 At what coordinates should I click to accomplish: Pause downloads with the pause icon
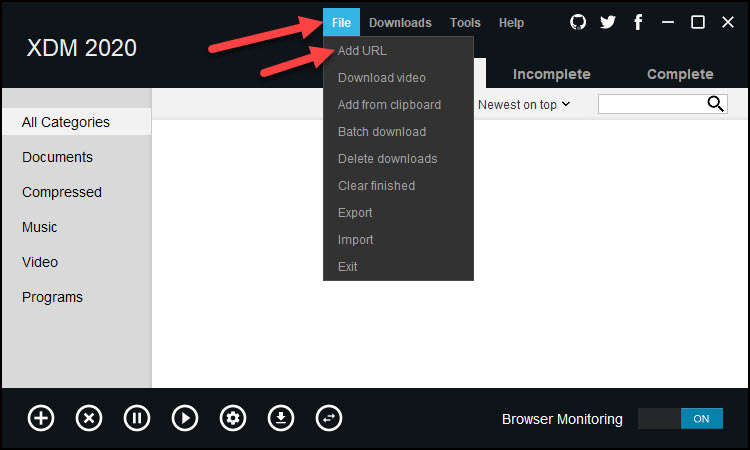click(x=137, y=418)
